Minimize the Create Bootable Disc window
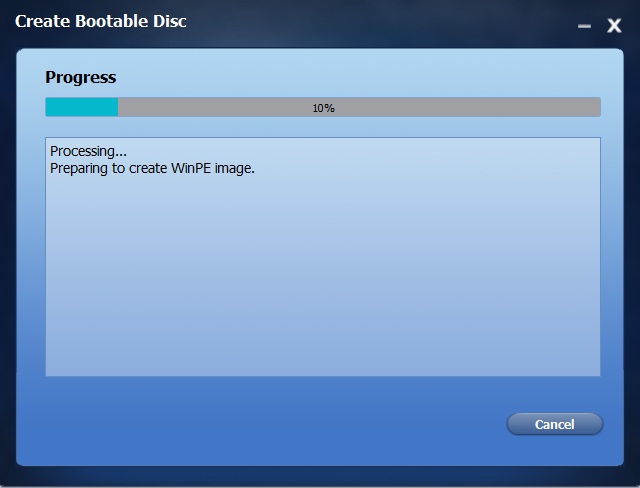The width and height of the screenshot is (640, 488). 584,26
